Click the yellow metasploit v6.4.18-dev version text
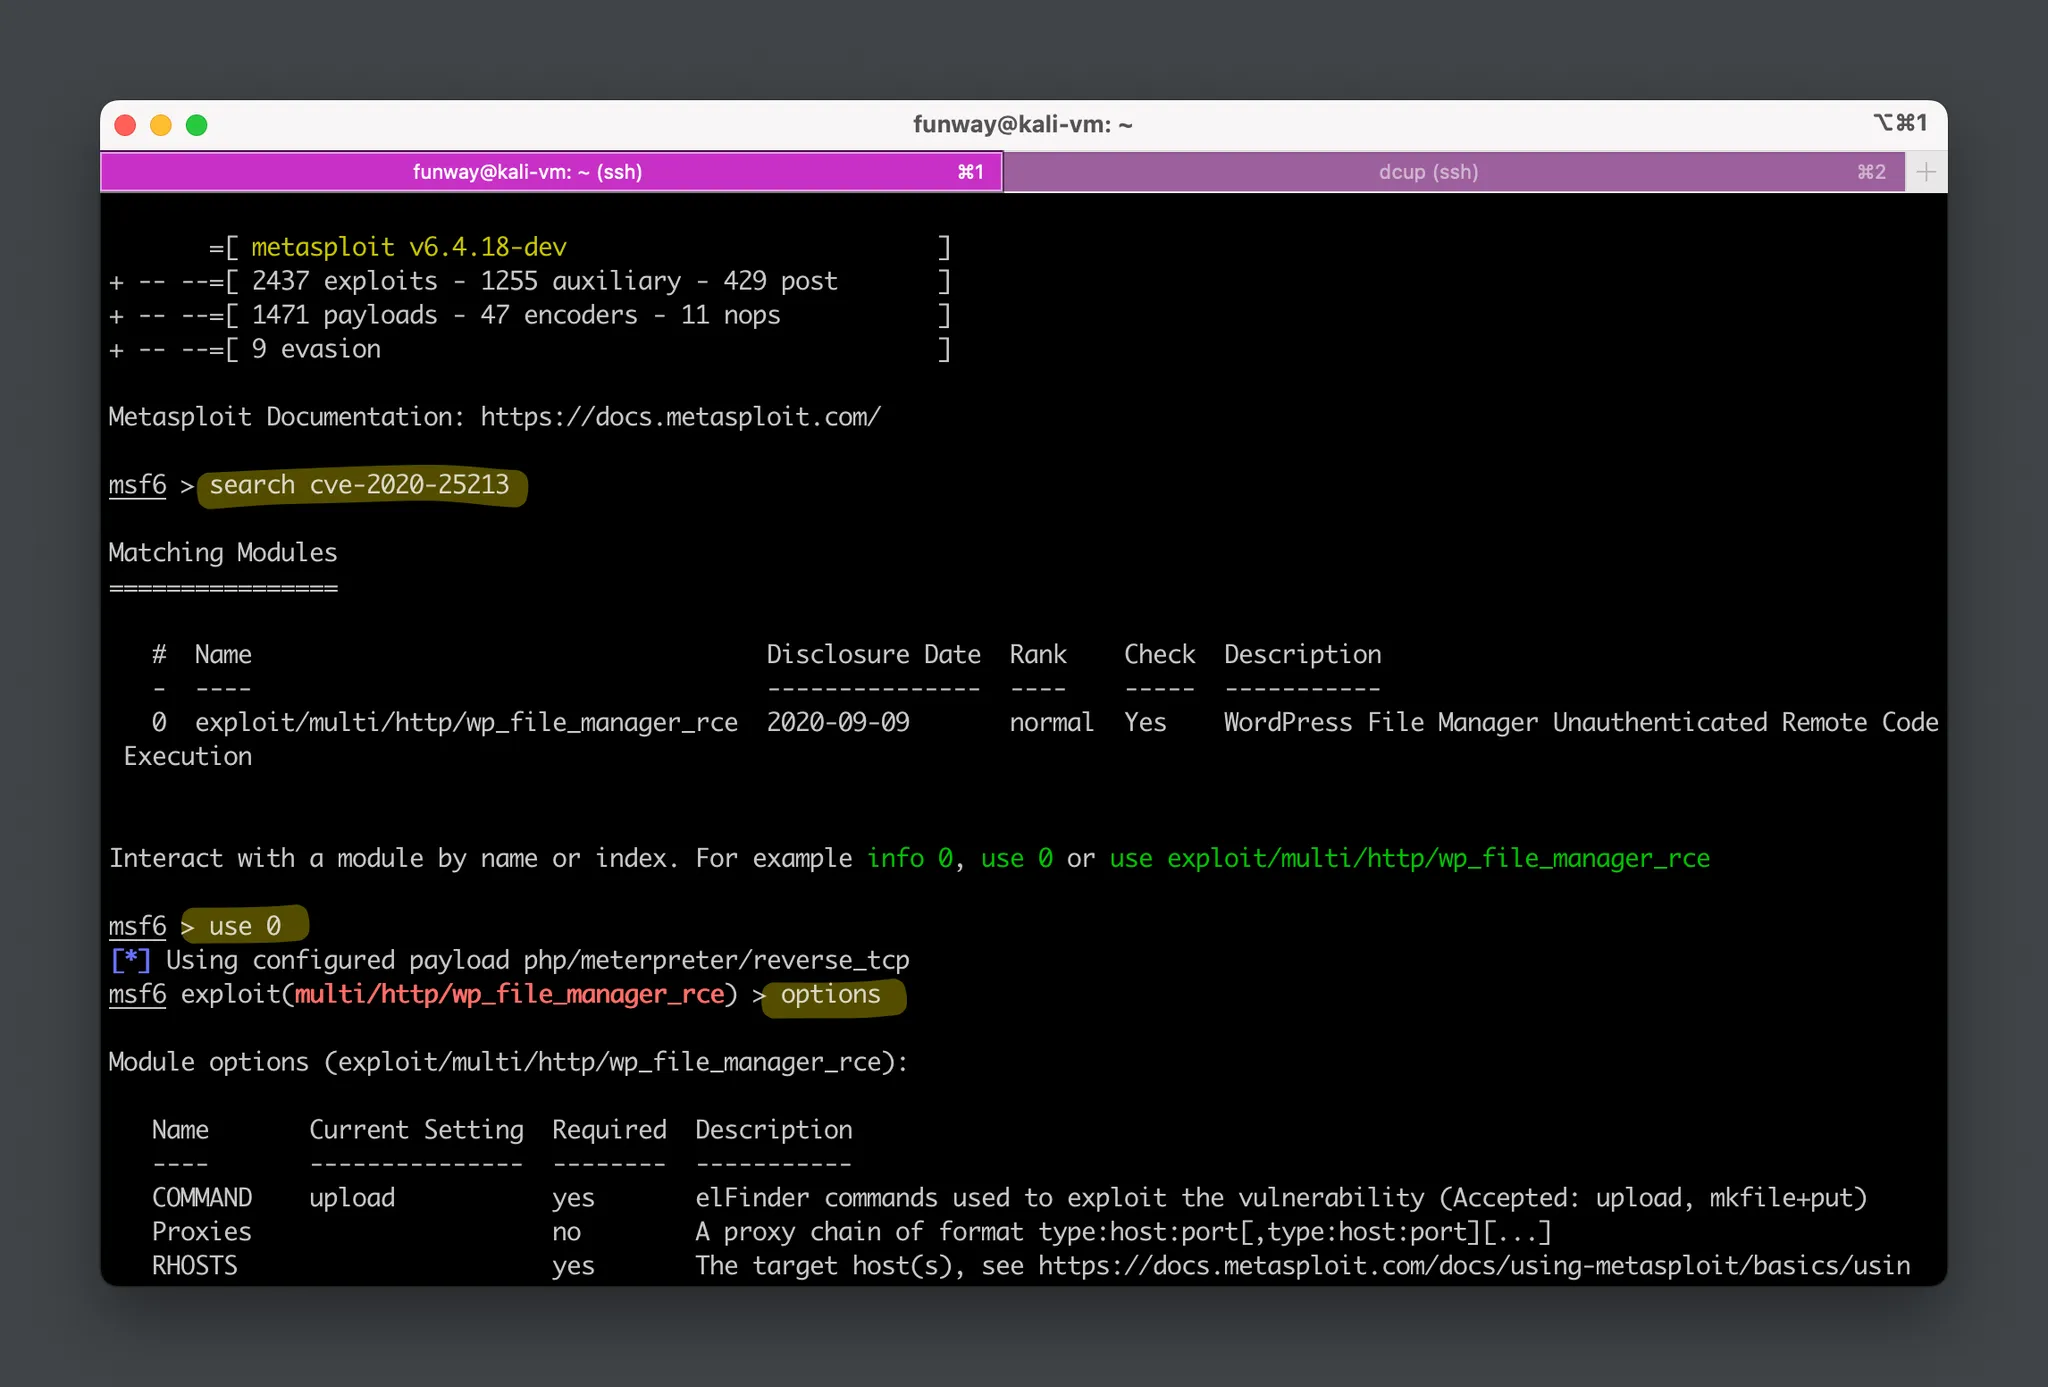 (408, 247)
